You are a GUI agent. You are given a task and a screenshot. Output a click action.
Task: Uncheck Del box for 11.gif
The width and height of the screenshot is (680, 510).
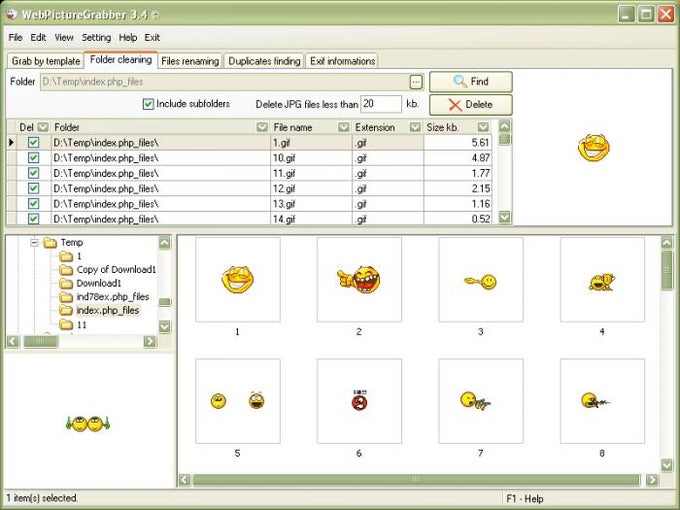pos(33,173)
